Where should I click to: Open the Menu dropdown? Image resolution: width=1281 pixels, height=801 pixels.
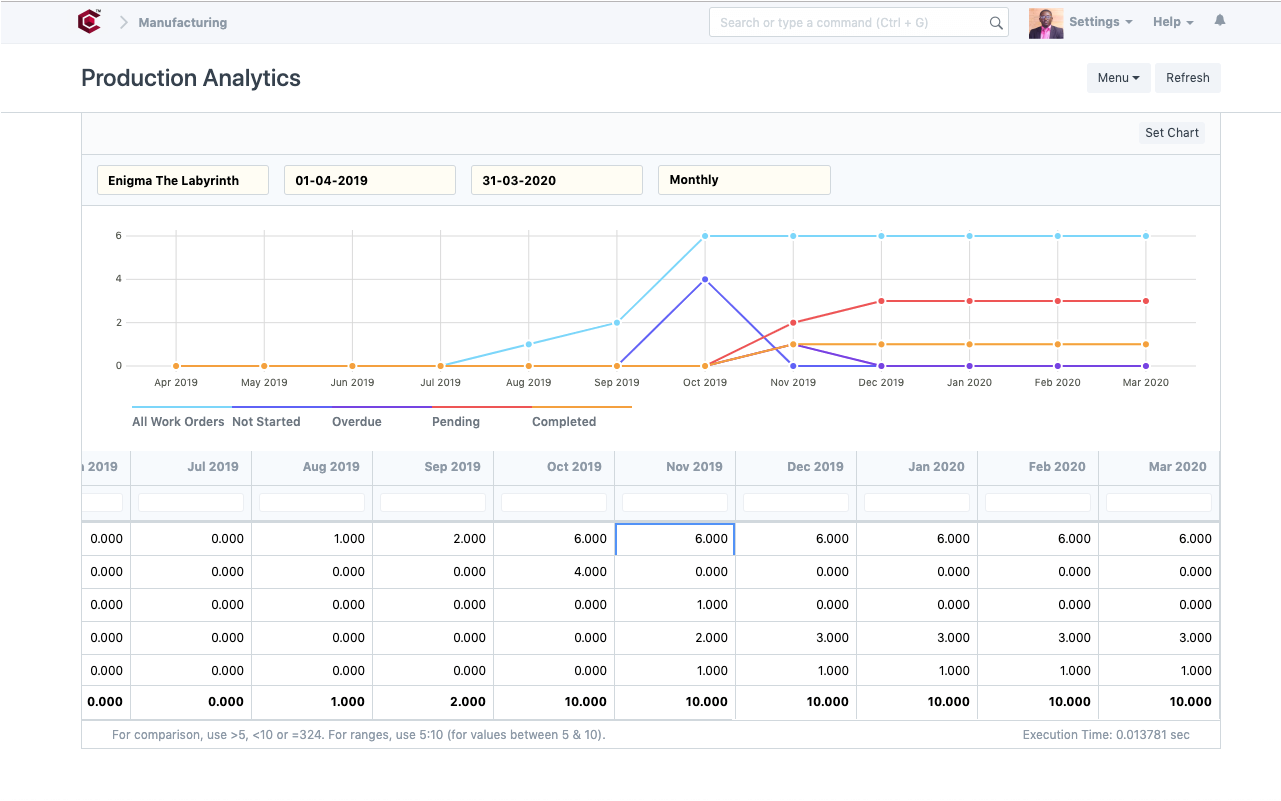coord(1118,77)
